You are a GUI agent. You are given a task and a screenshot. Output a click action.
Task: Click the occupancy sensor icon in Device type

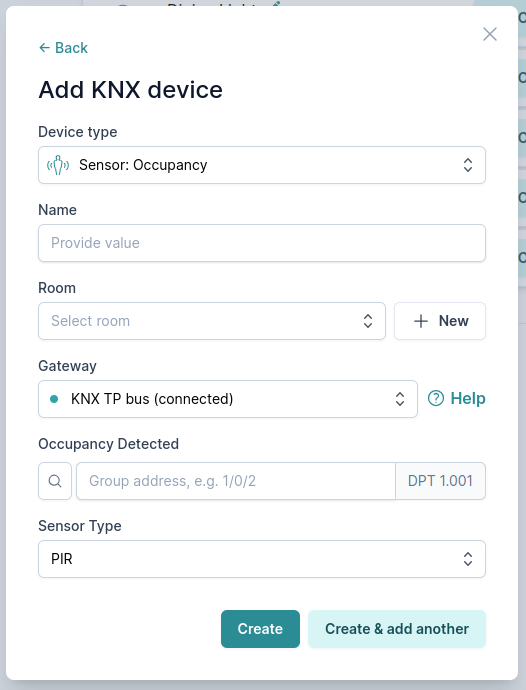tap(58, 165)
